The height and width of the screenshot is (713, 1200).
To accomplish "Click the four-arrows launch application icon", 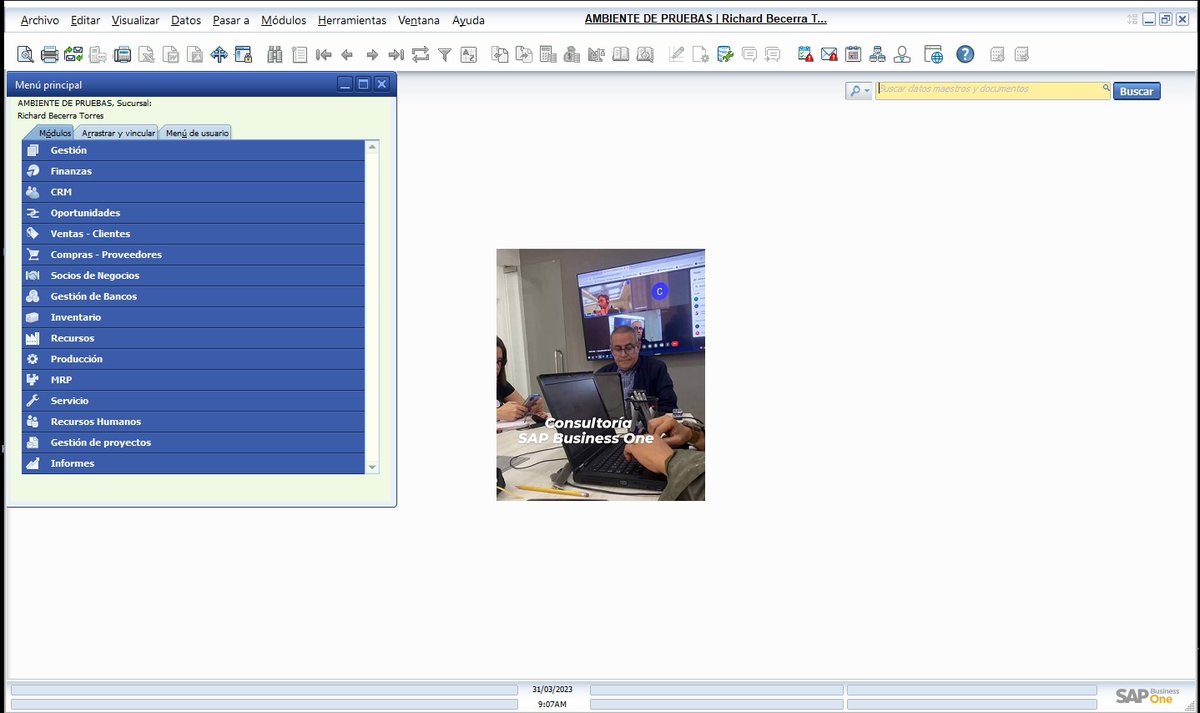I will coord(219,54).
